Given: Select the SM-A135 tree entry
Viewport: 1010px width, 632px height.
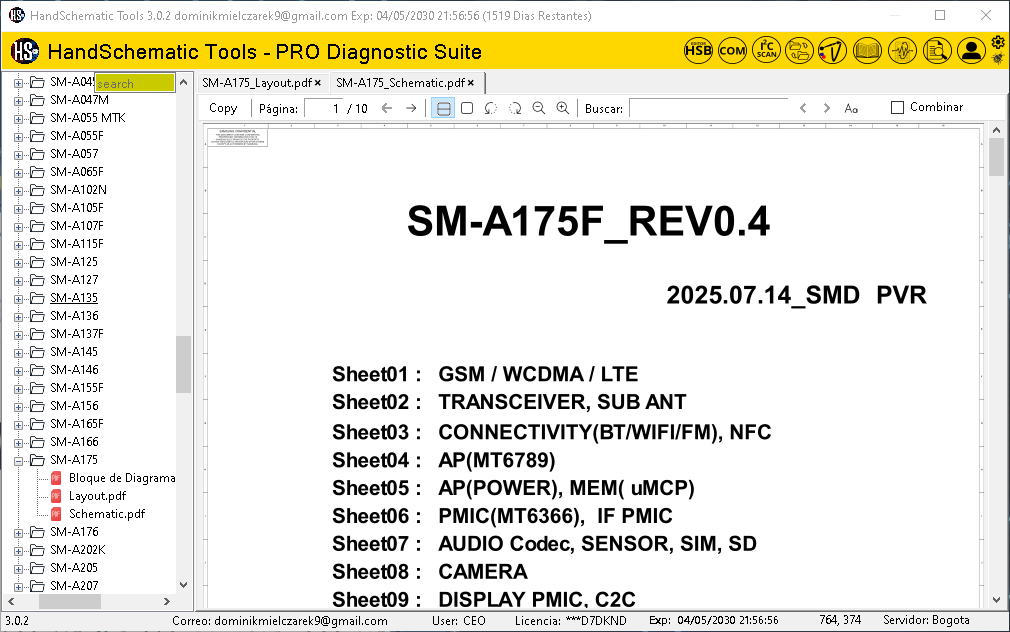Looking at the screenshot, I should pyautogui.click(x=74, y=298).
